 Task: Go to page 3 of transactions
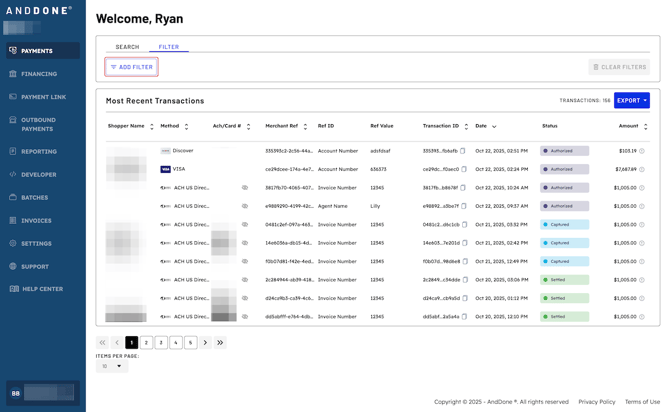coord(161,342)
